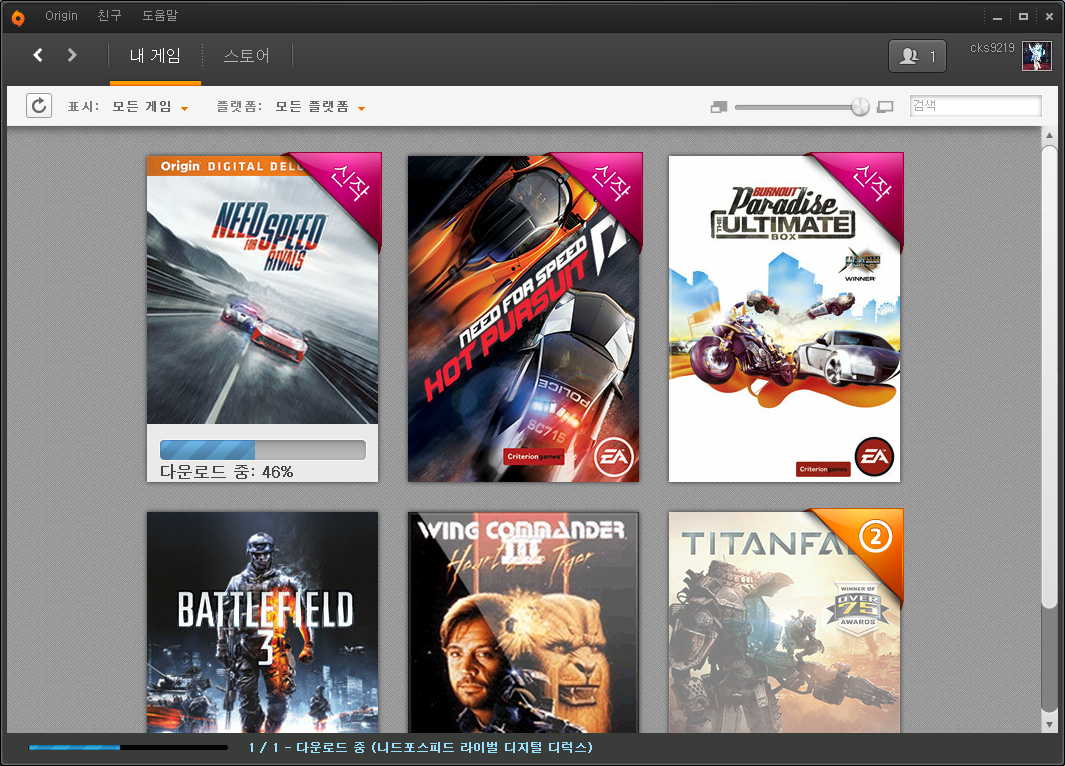Select the 내 게임 tab
Image resolution: width=1065 pixels, height=766 pixels.
[155, 56]
